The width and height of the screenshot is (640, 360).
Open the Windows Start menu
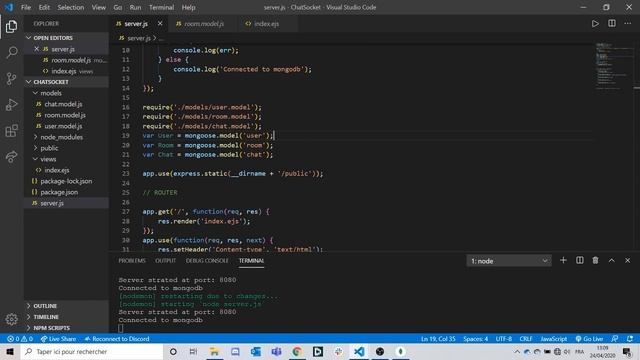[x=10, y=351]
